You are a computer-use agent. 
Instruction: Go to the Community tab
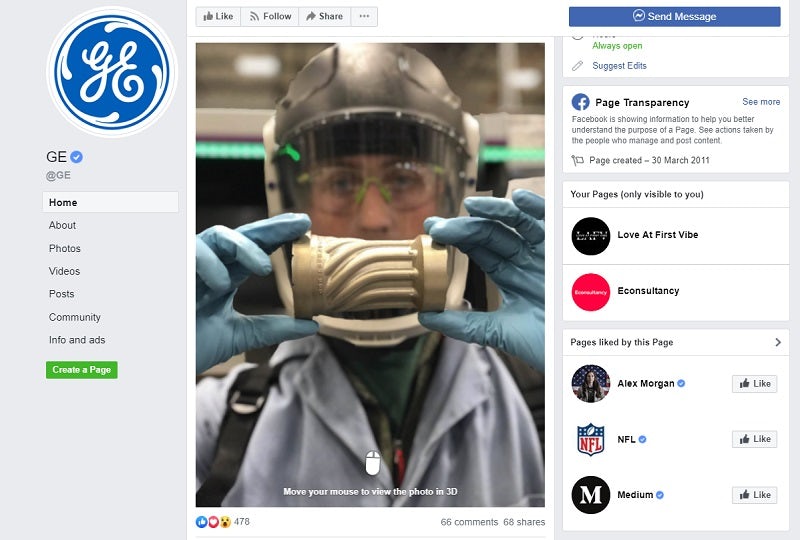click(74, 317)
